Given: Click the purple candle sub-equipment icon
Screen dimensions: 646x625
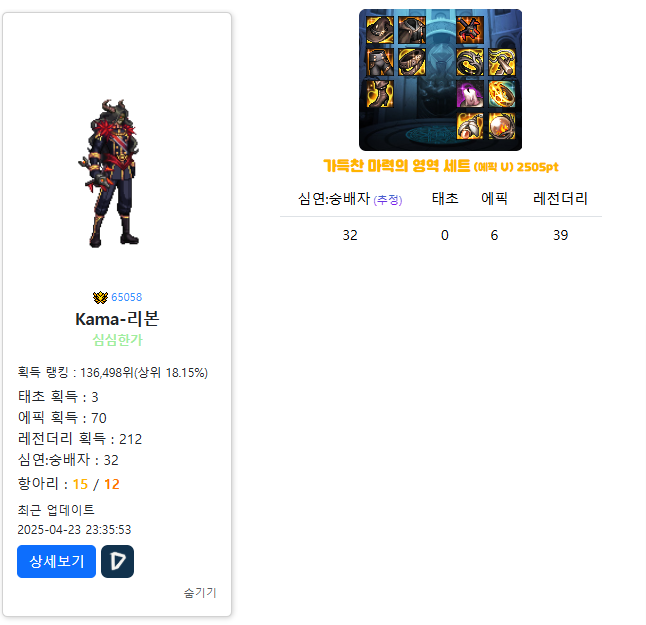Looking at the screenshot, I should [470, 94].
